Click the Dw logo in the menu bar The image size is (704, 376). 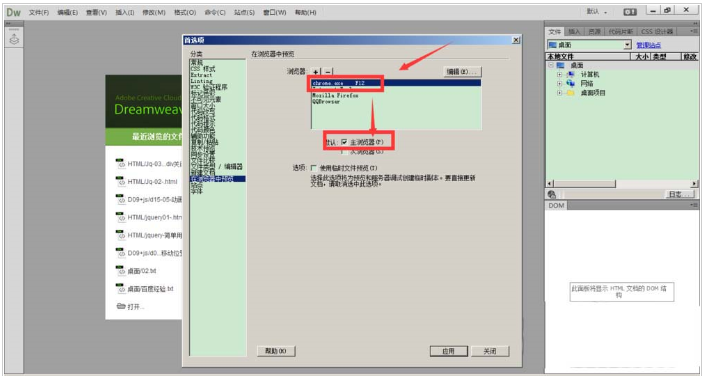click(14, 12)
